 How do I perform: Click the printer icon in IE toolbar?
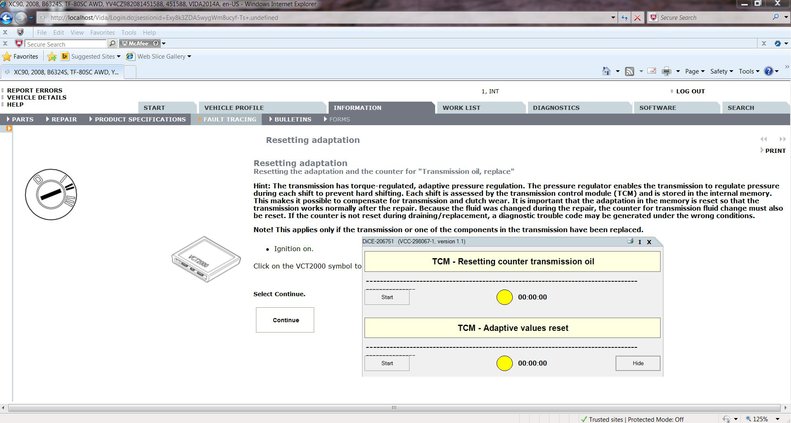coord(666,72)
